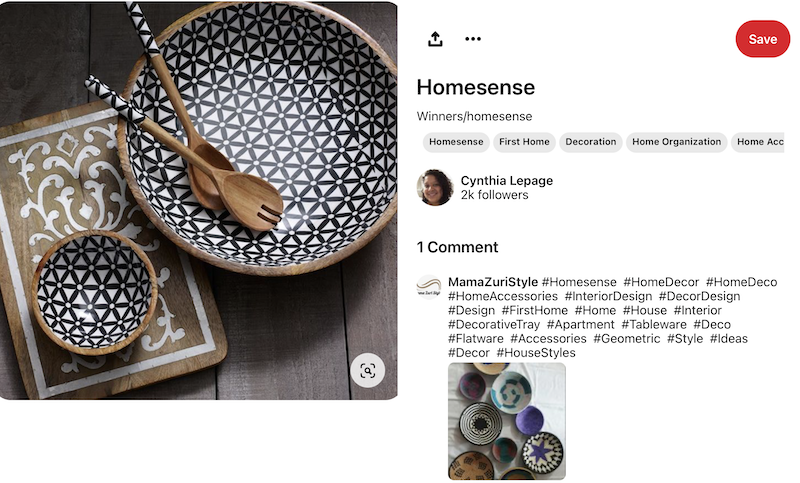Click the visual search lens icon
Viewport: 800px width, 483px height.
point(367,370)
